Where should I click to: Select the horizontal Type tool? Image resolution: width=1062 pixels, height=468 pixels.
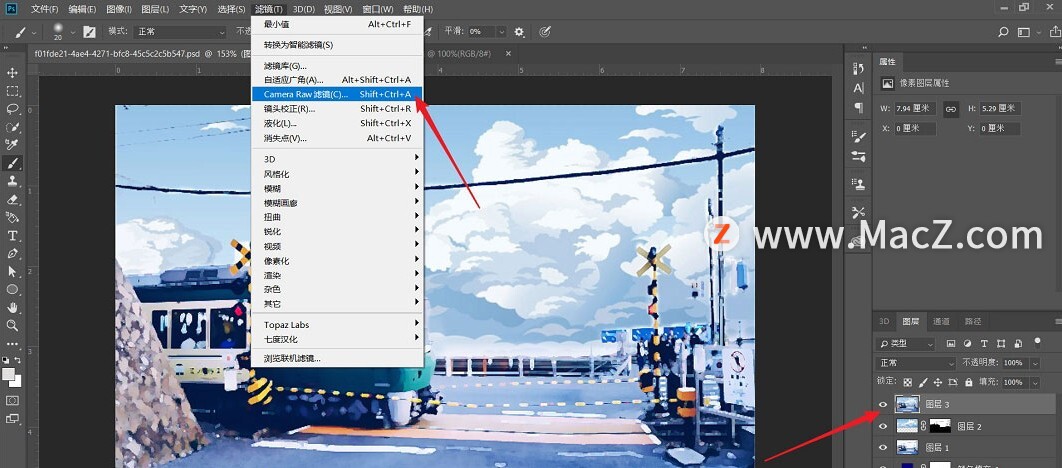click(13, 235)
